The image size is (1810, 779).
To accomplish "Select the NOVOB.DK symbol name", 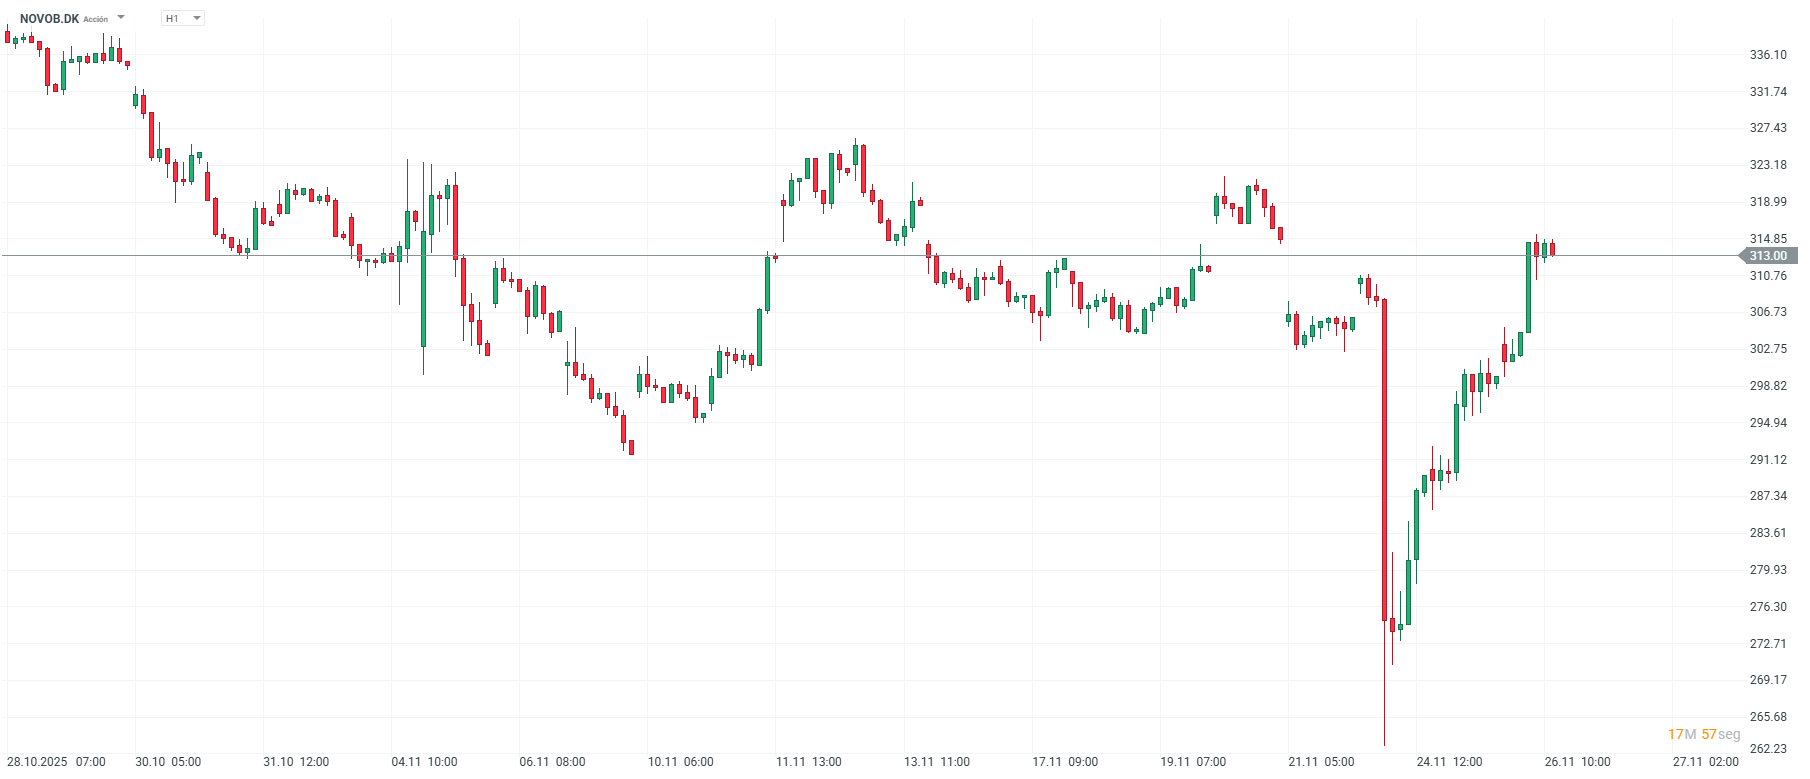I will (x=48, y=17).
